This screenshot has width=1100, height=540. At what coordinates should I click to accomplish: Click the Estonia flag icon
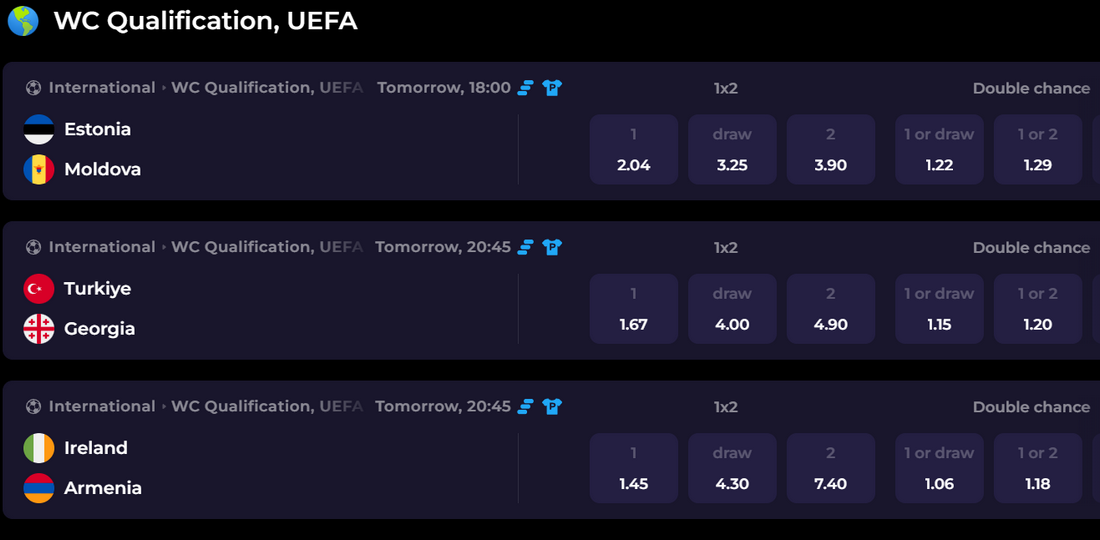click(39, 129)
